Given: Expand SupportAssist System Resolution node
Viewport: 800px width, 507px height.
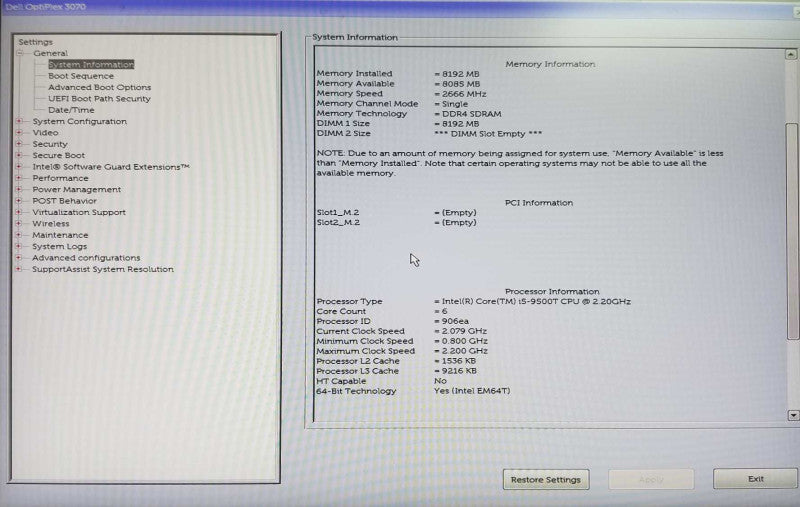Looking at the screenshot, I should pos(19,269).
